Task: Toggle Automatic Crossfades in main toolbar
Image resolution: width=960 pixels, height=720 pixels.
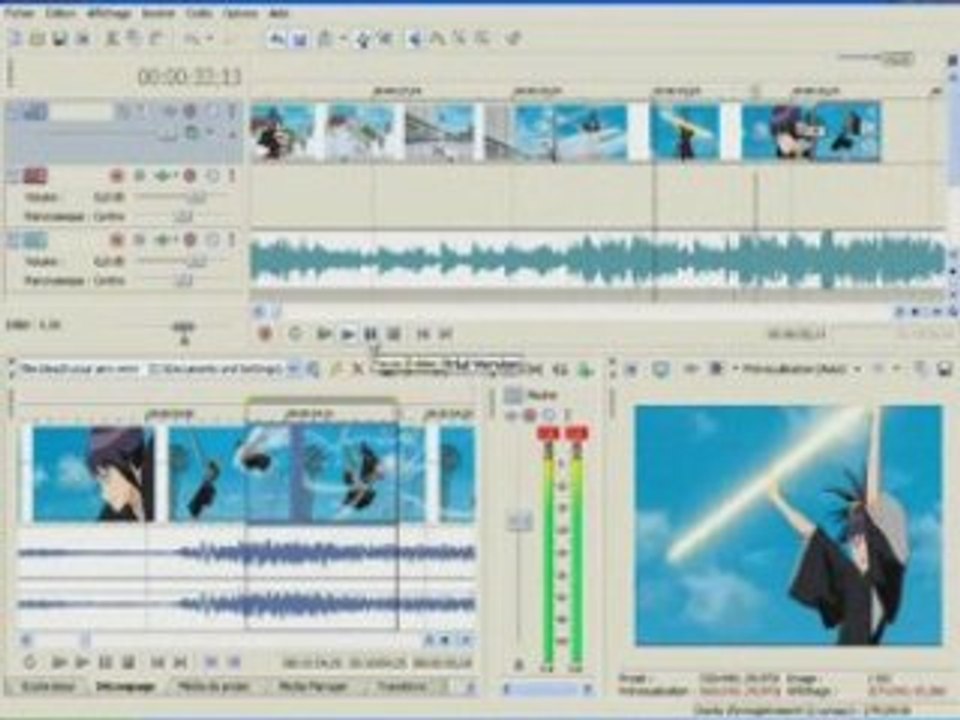Action: pyautogui.click(x=299, y=39)
